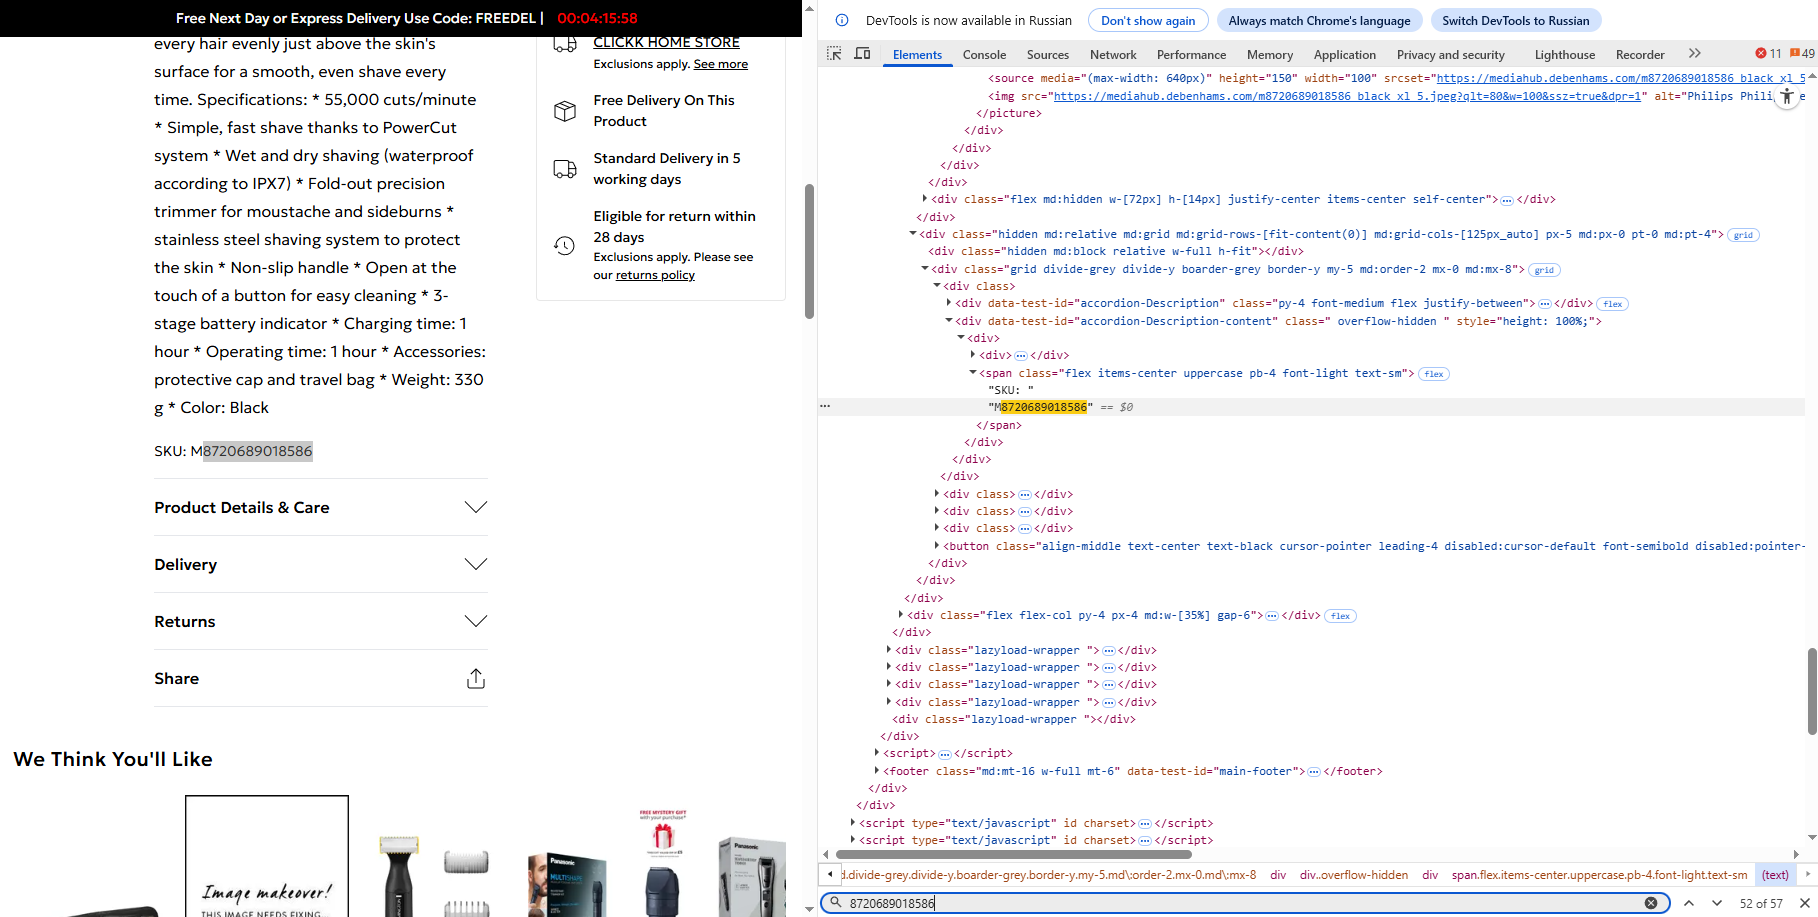
Task: Click the img src mediahub URL
Action: (1347, 96)
